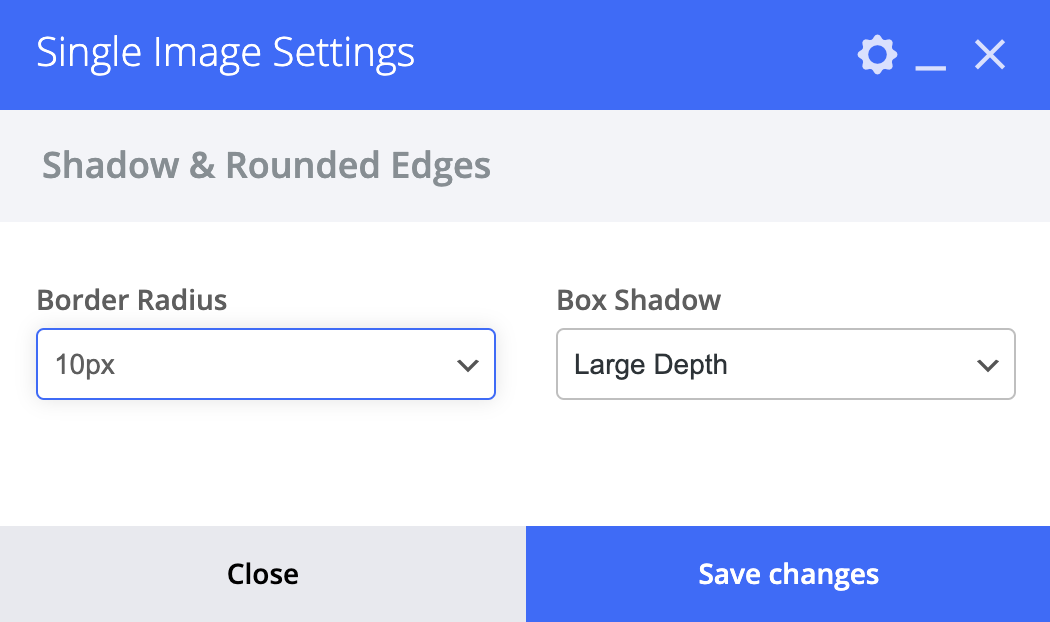Select the Shadow & Rounded Edges section header

[266, 165]
